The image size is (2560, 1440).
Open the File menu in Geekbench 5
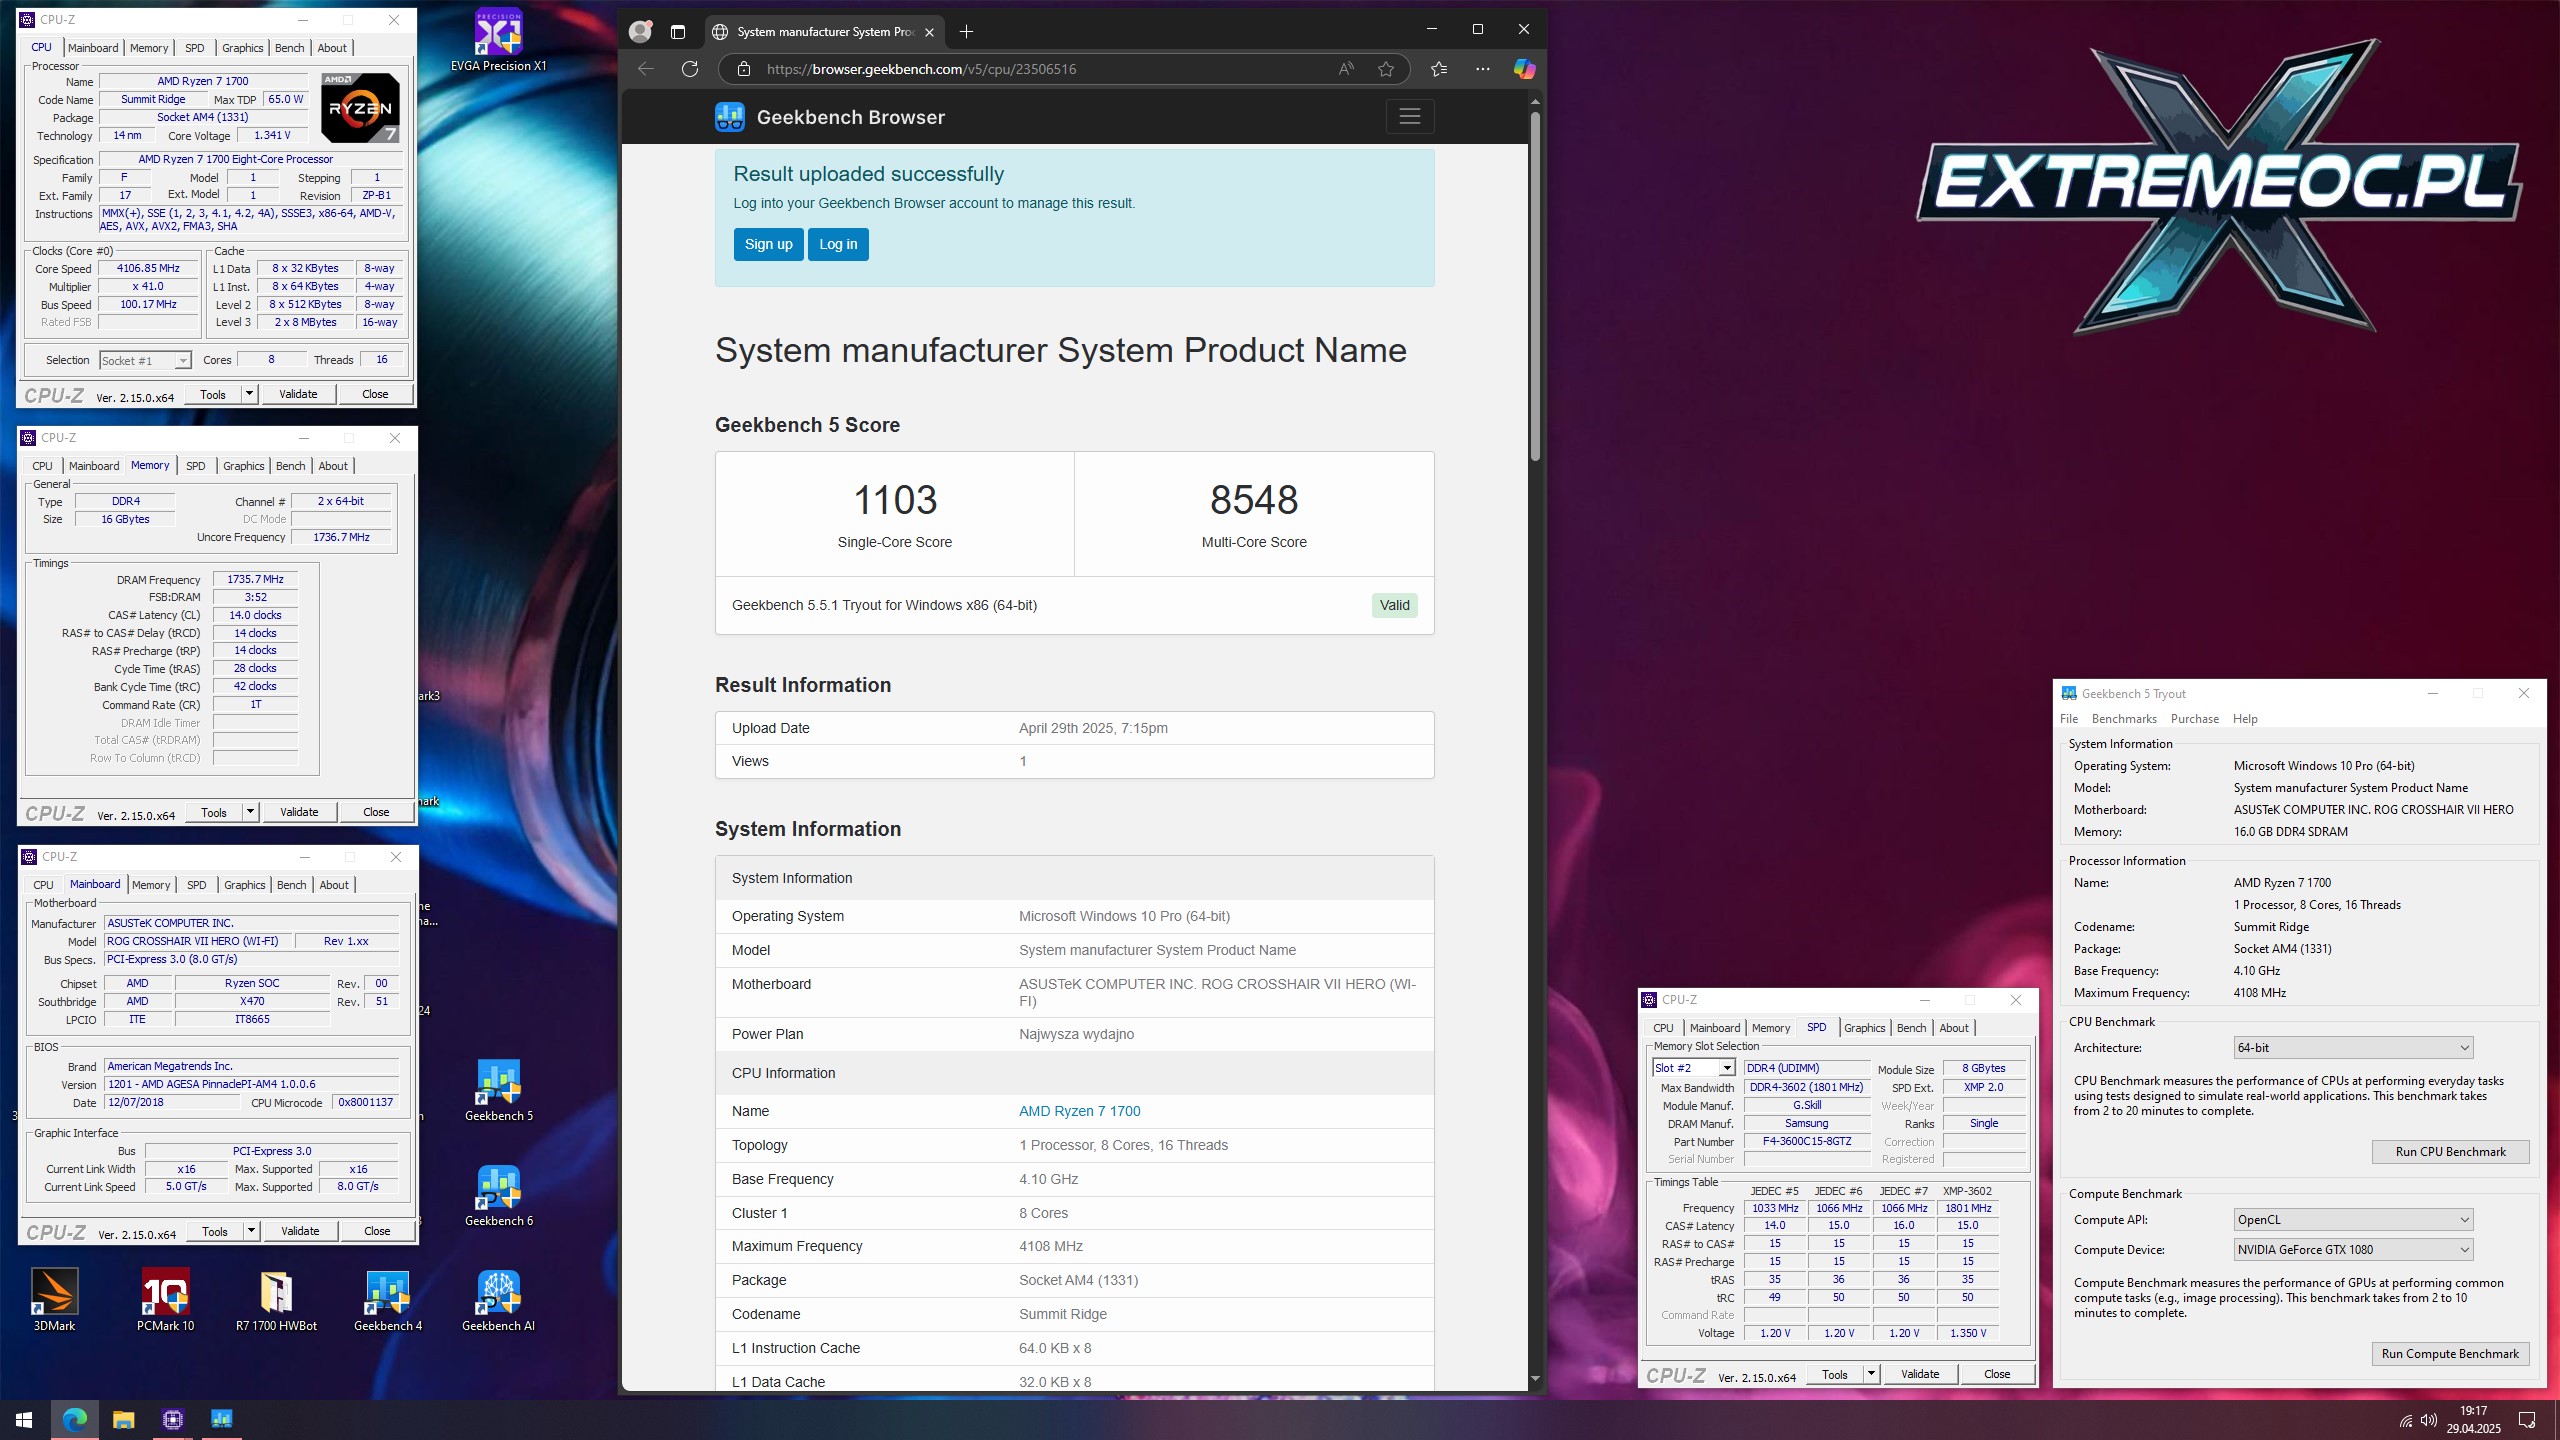(2069, 719)
